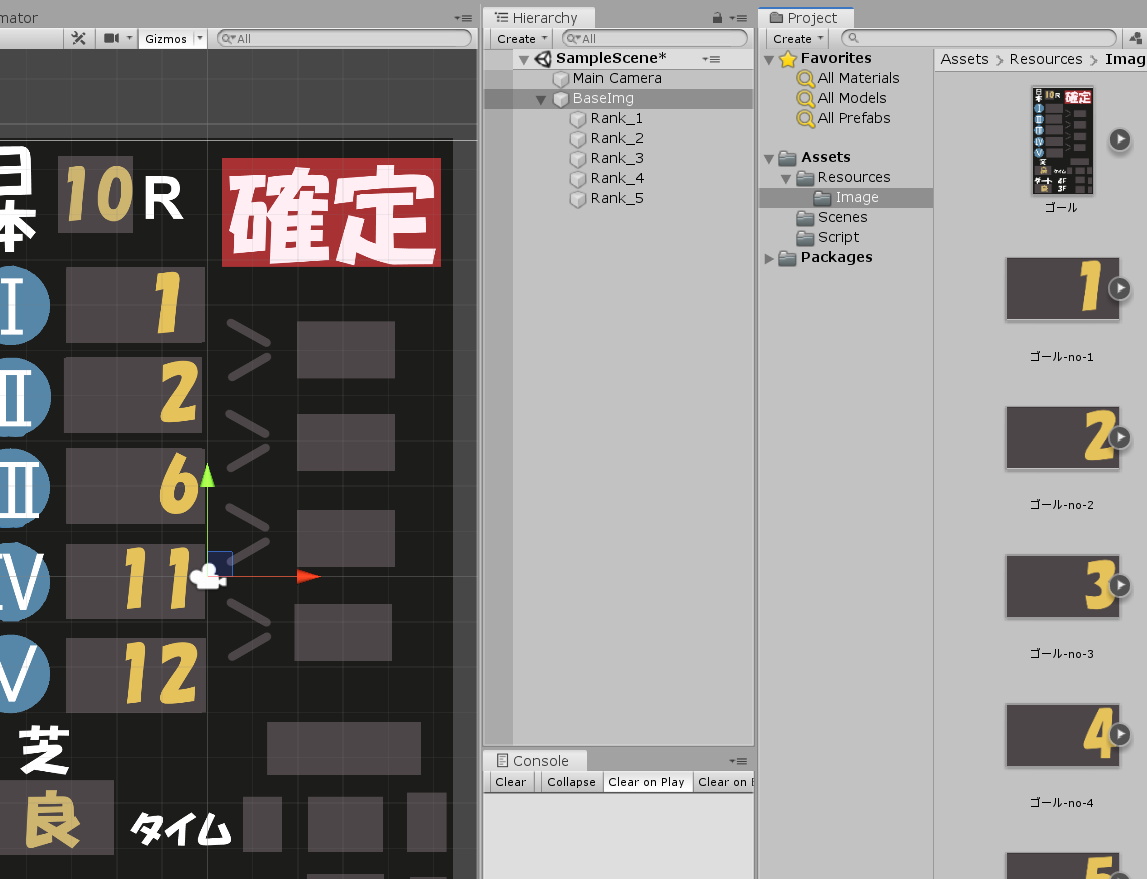1147x879 pixels.
Task: Collapse the Assets folder foldout
Action: tap(769, 159)
